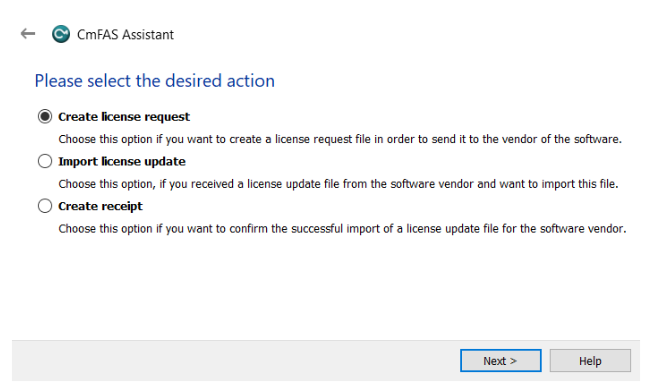Click the 'CmFAS Assistant' title text
This screenshot has width=665, height=384.
(x=125, y=34)
